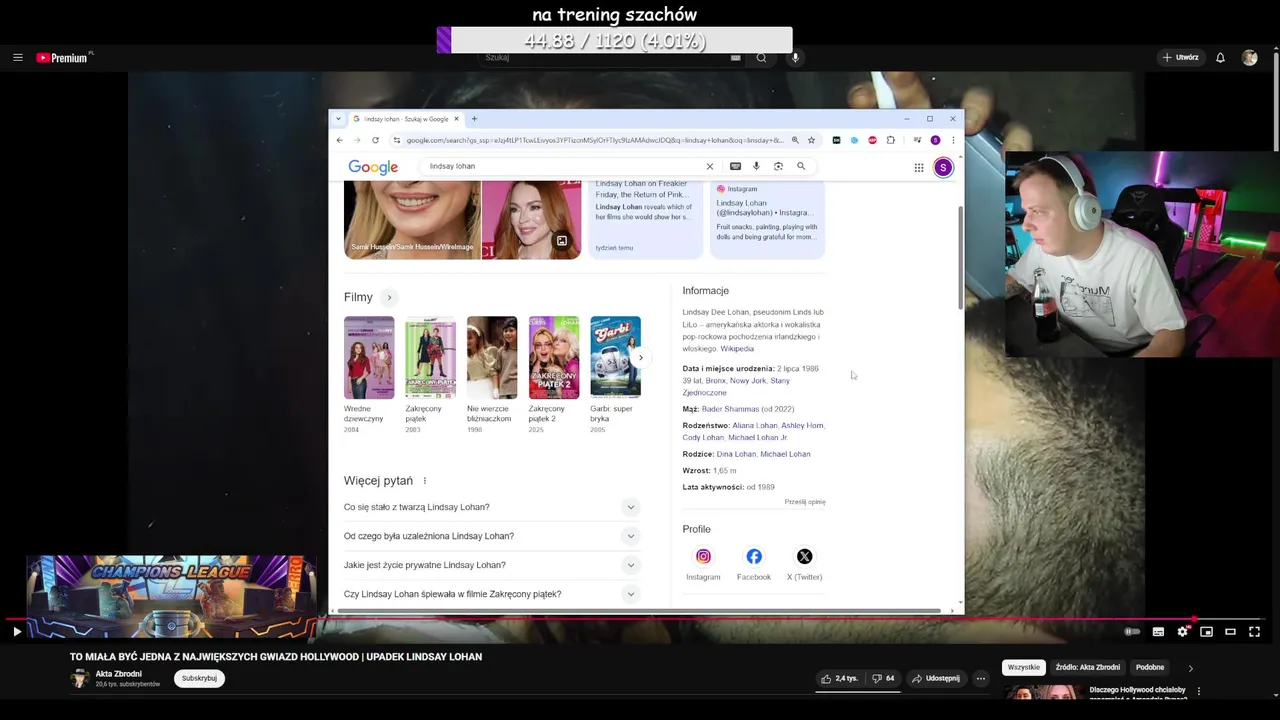Show more filter chips with right arrow

[x=1190, y=668]
